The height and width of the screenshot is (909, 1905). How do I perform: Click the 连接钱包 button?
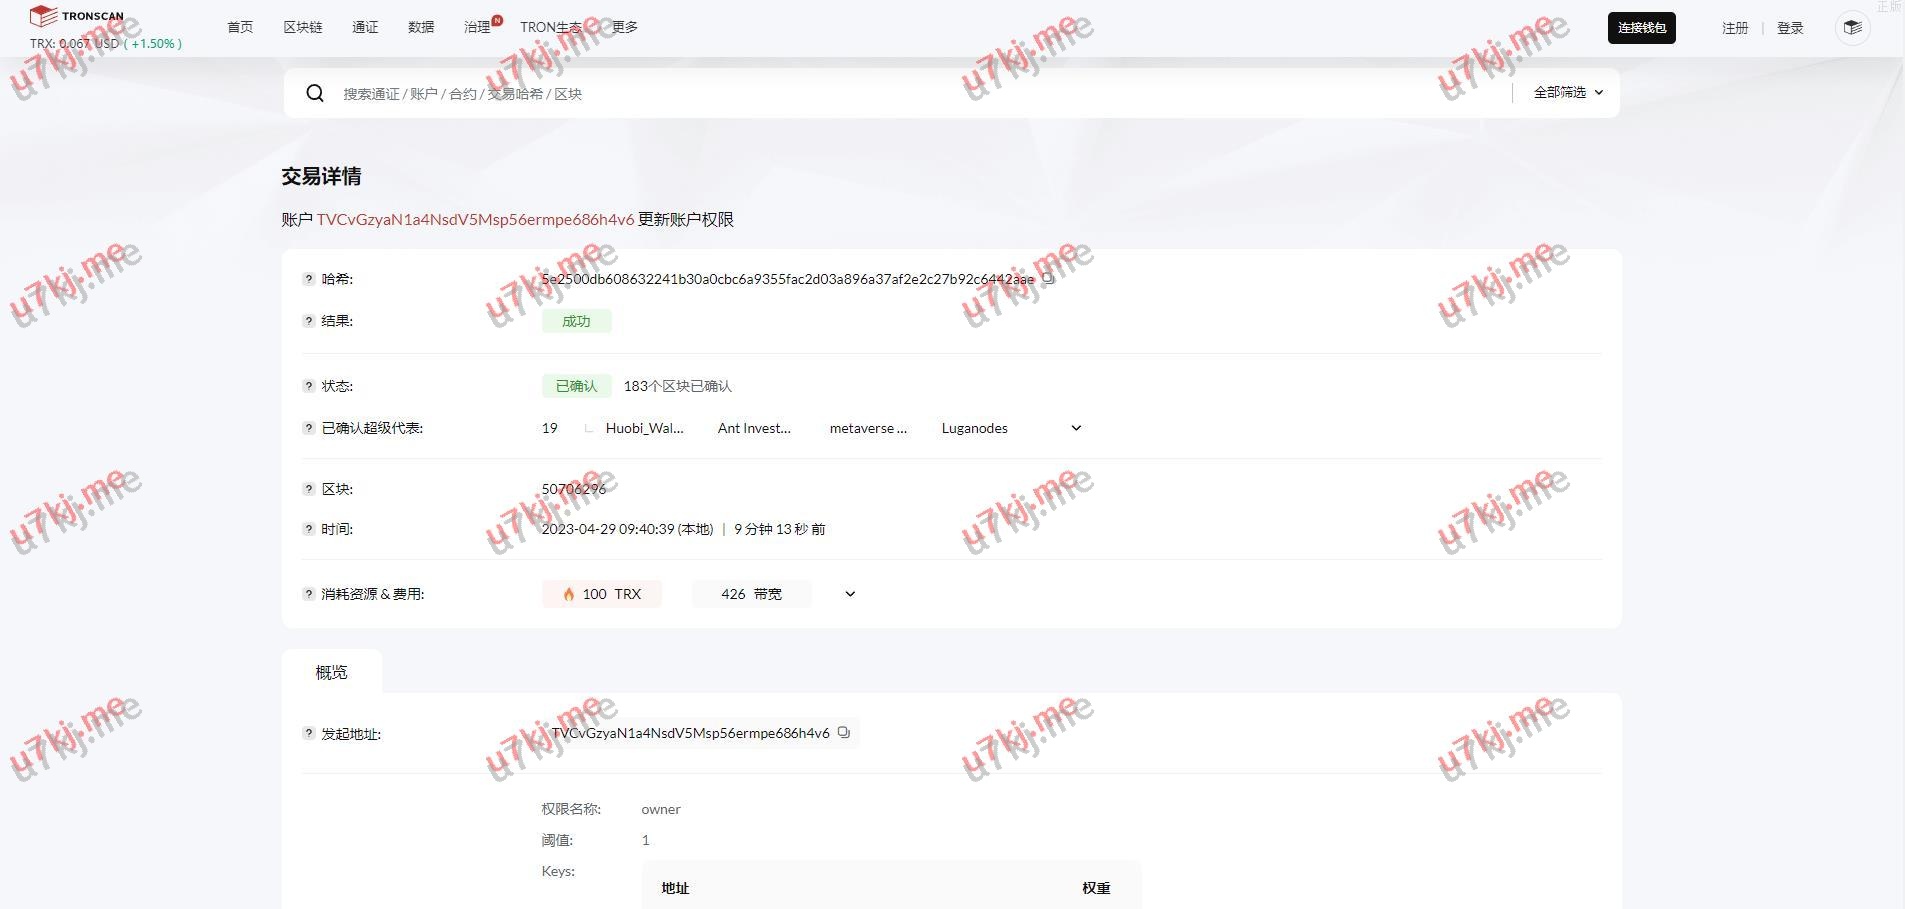(1641, 28)
